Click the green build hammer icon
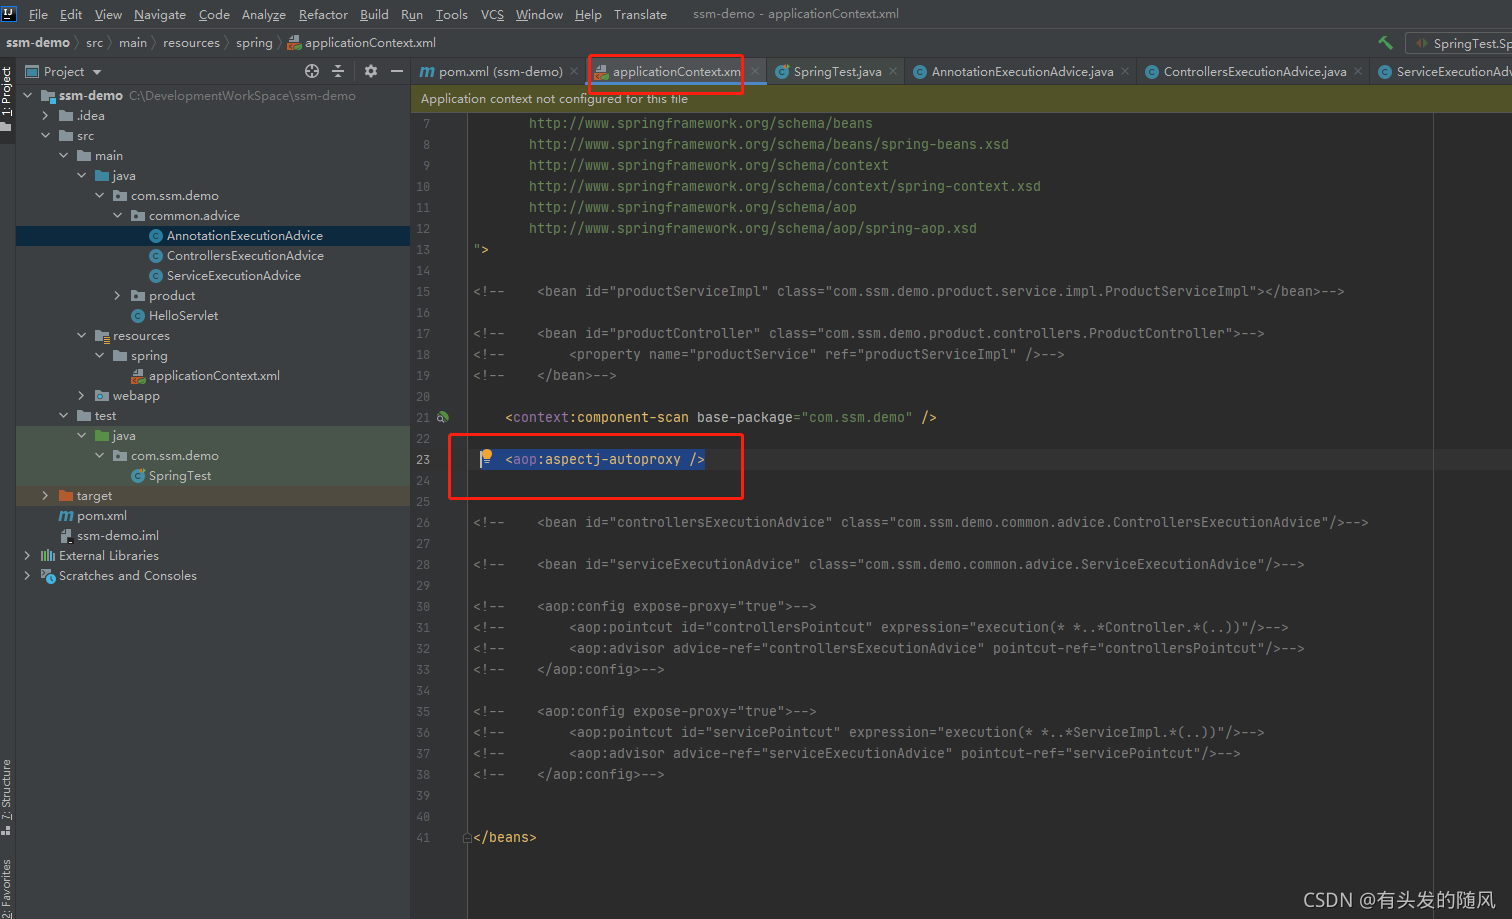The image size is (1512, 919). [1385, 42]
